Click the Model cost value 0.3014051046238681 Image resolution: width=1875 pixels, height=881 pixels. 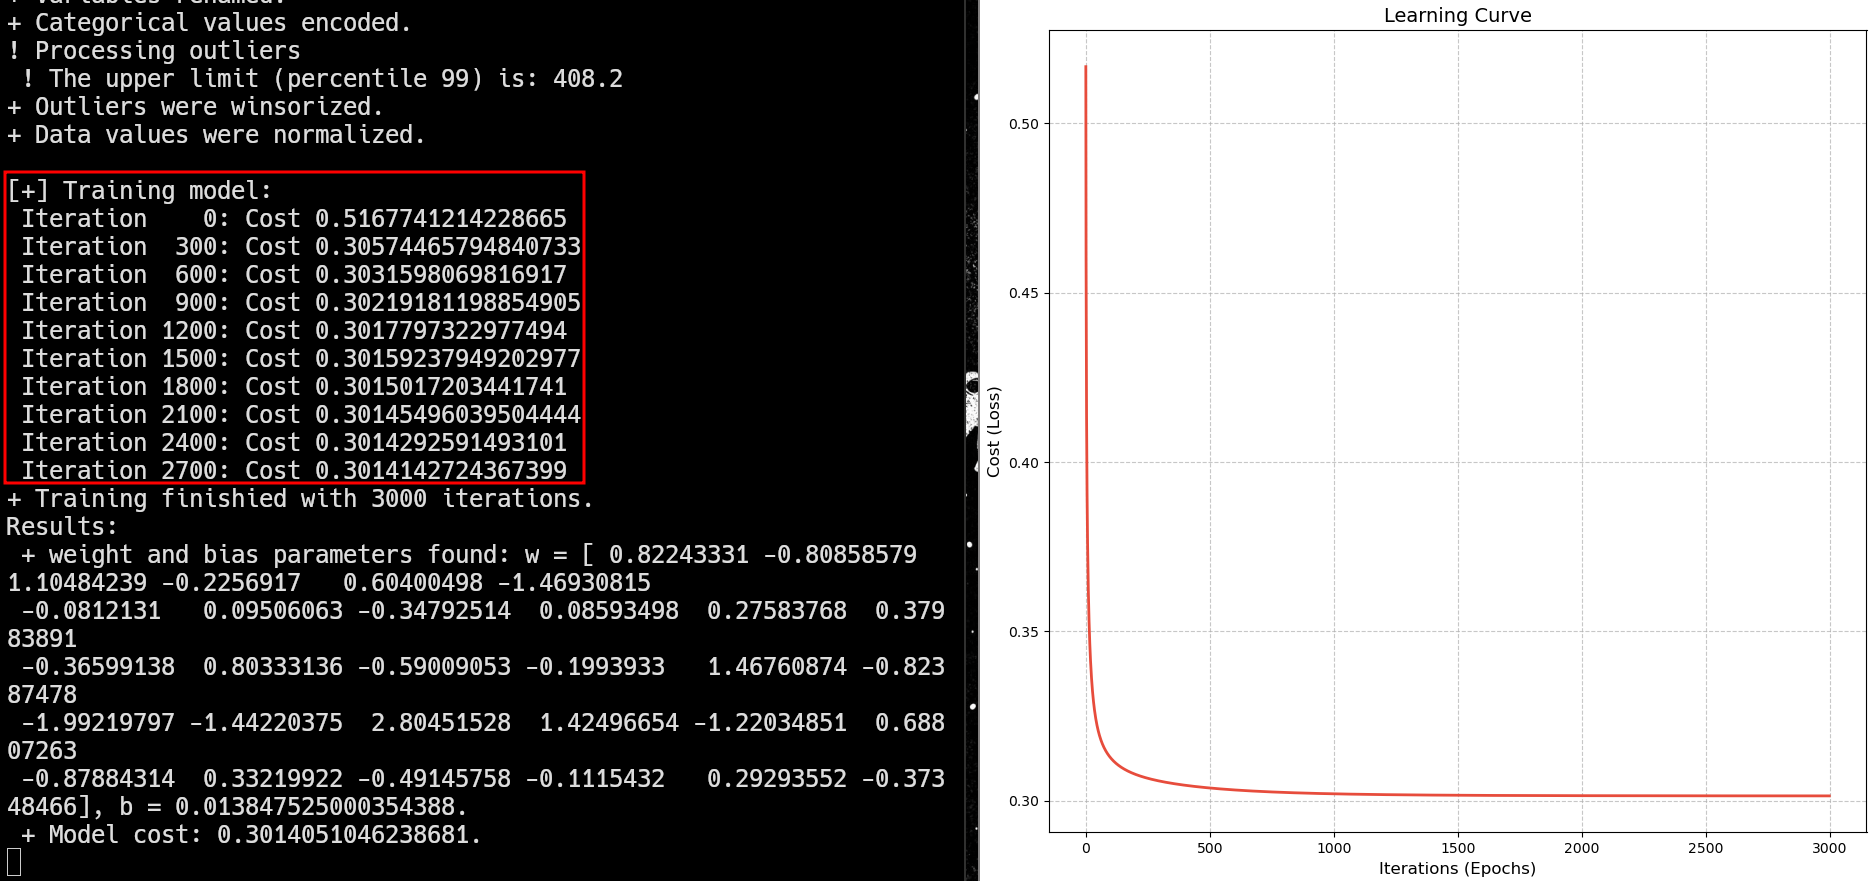(342, 834)
